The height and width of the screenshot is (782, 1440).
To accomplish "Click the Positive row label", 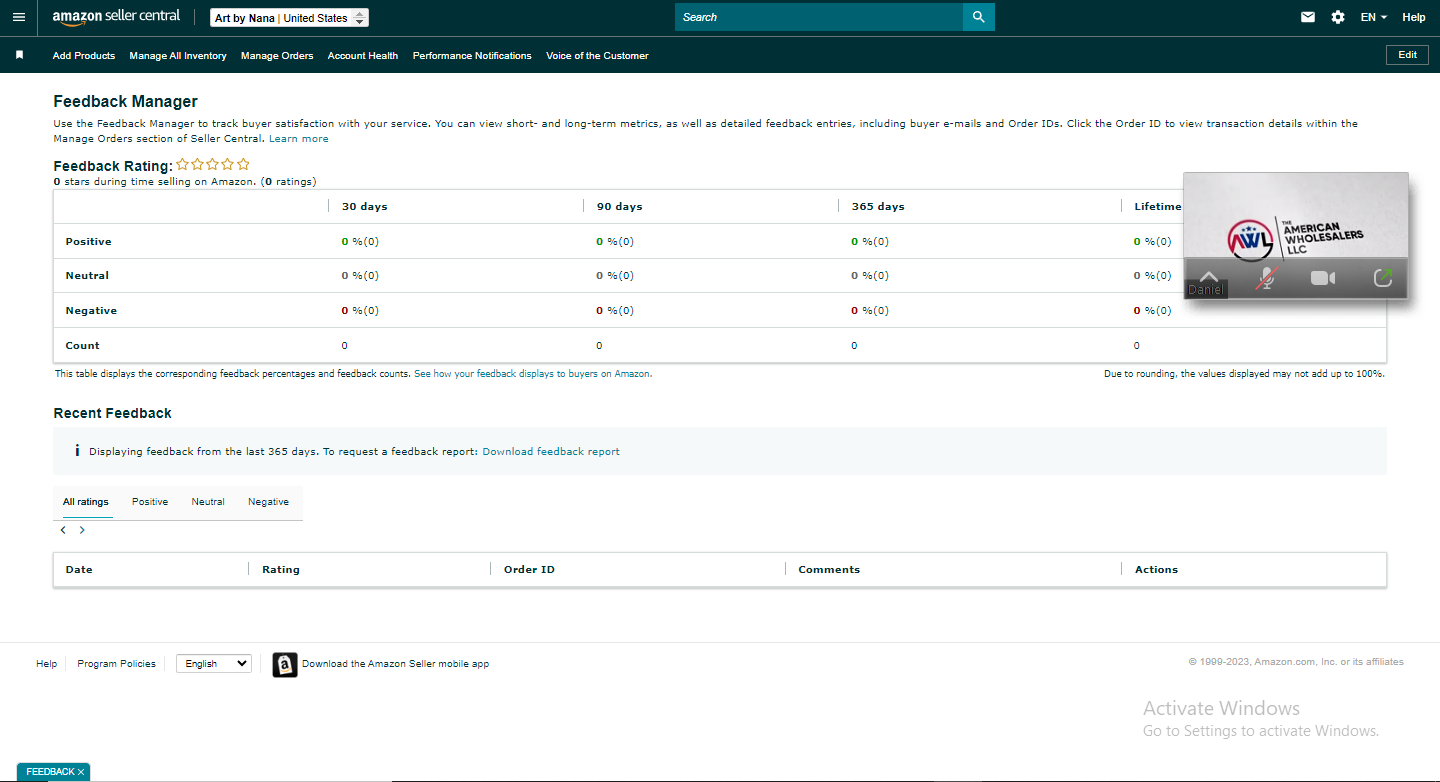I will tap(88, 242).
